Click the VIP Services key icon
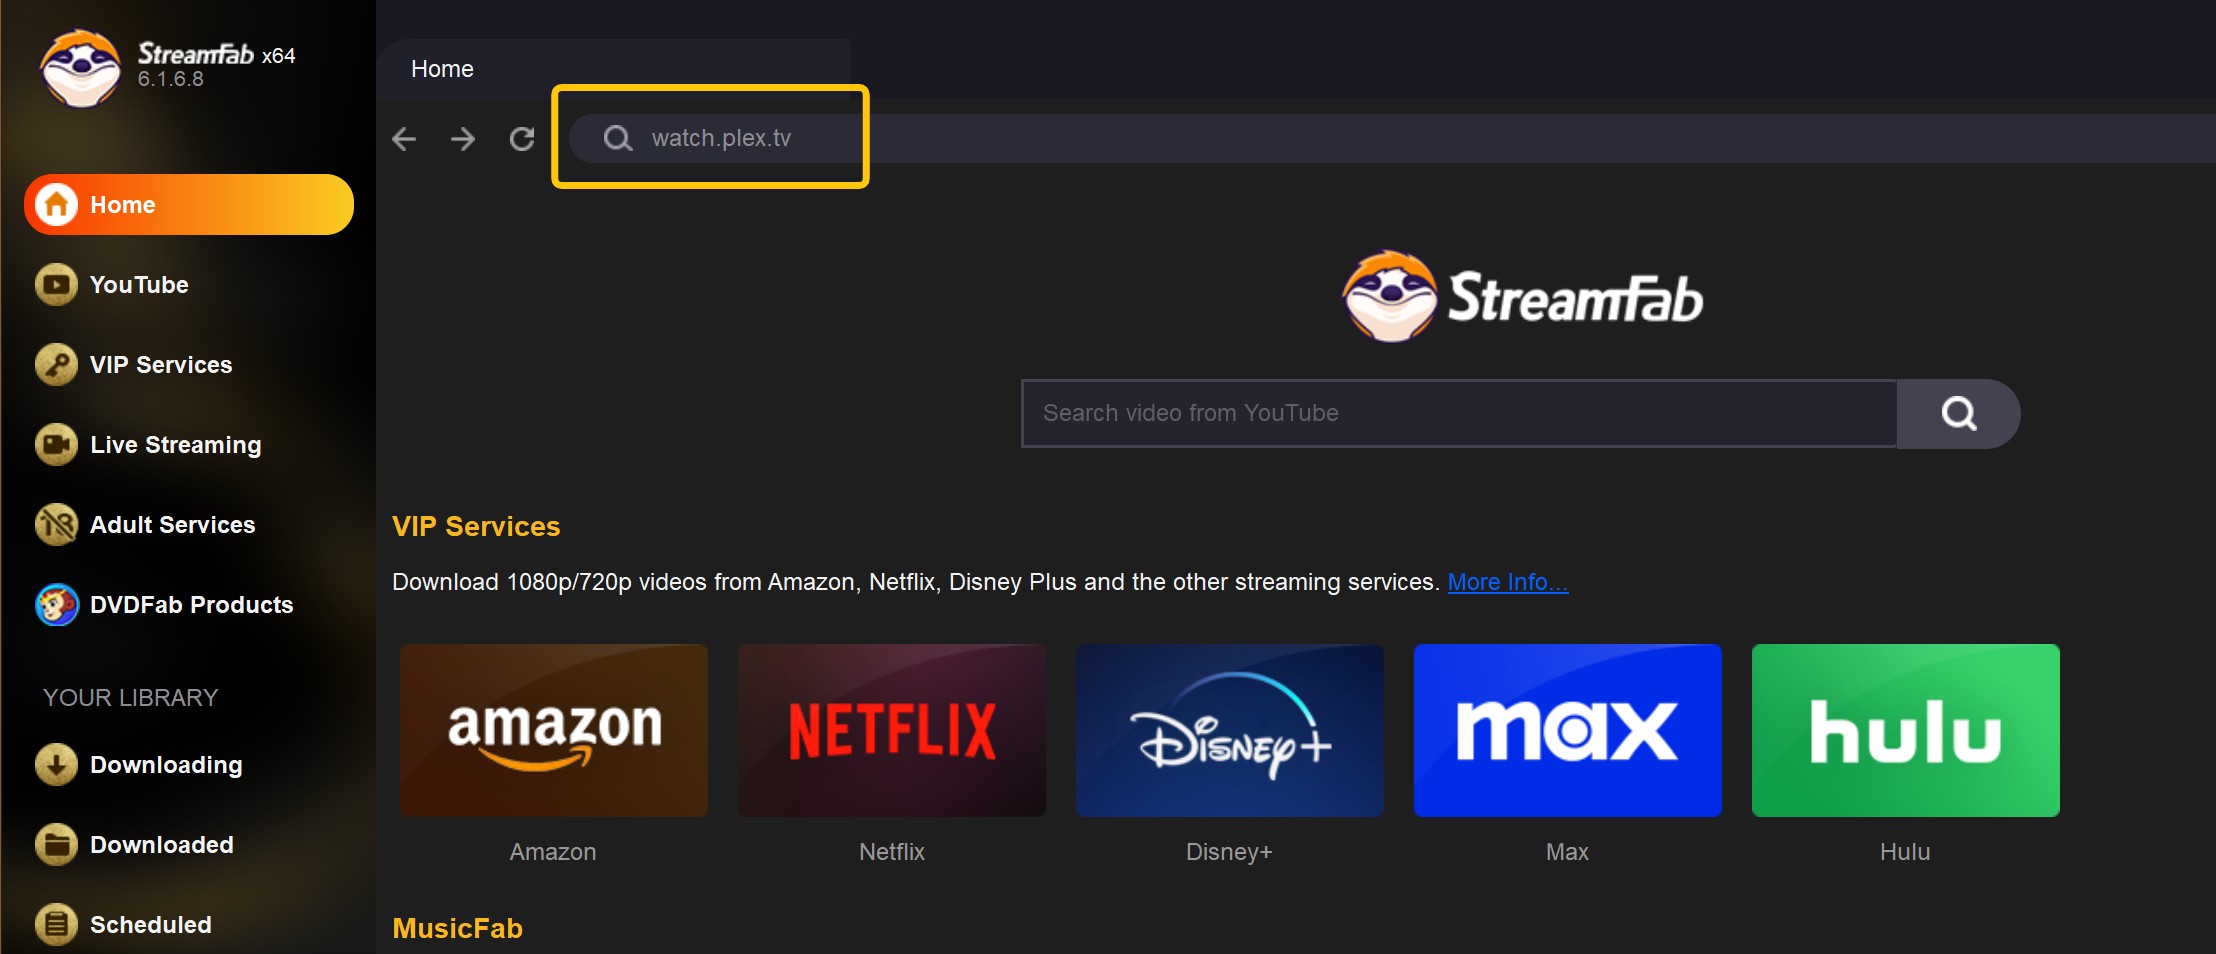Viewport: 2216px width, 954px height. coord(56,365)
